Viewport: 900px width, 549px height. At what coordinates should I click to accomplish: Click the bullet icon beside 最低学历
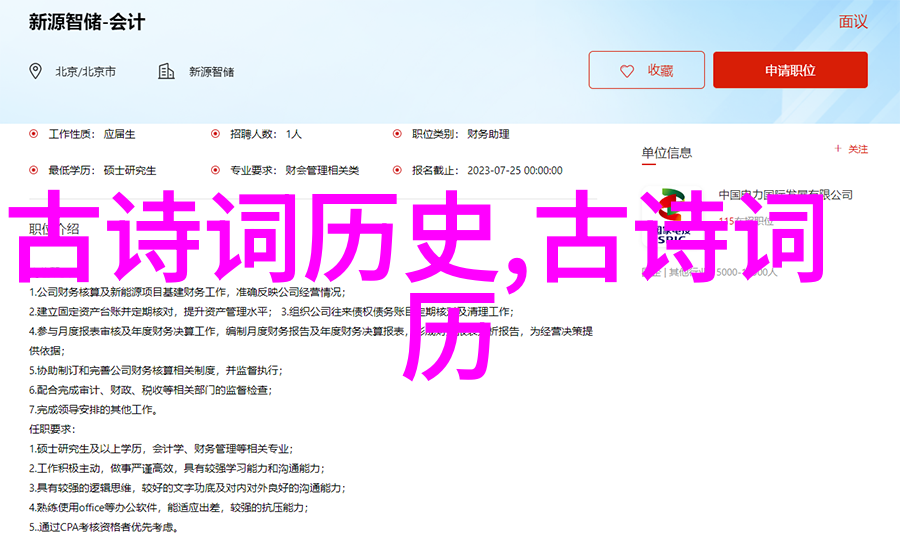tap(34, 170)
